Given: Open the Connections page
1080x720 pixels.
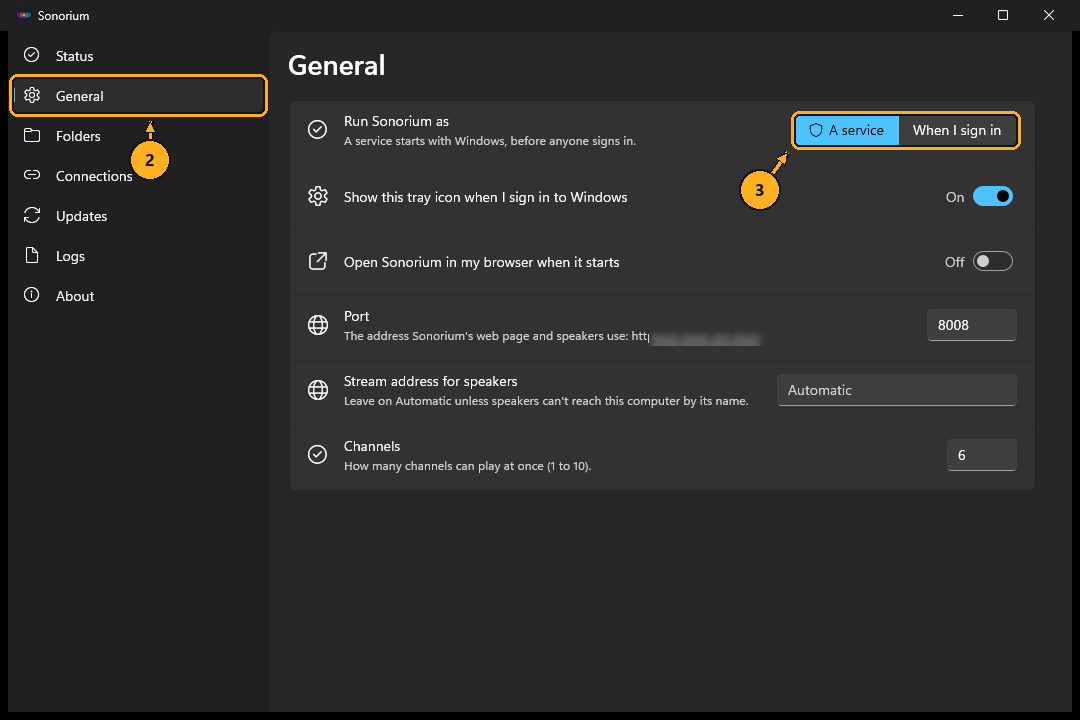Looking at the screenshot, I should (138, 176).
